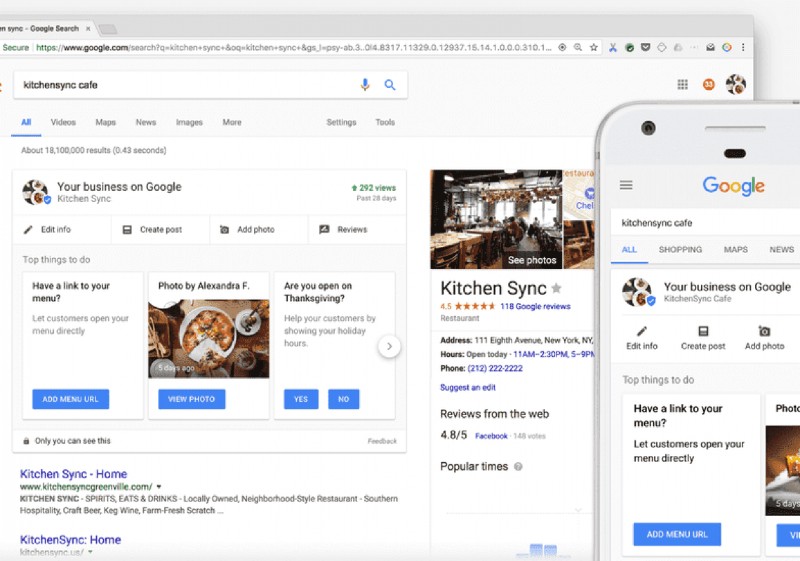Click the desktop ADD MENU URL button
Screen dimensions: 800x561
point(71,399)
